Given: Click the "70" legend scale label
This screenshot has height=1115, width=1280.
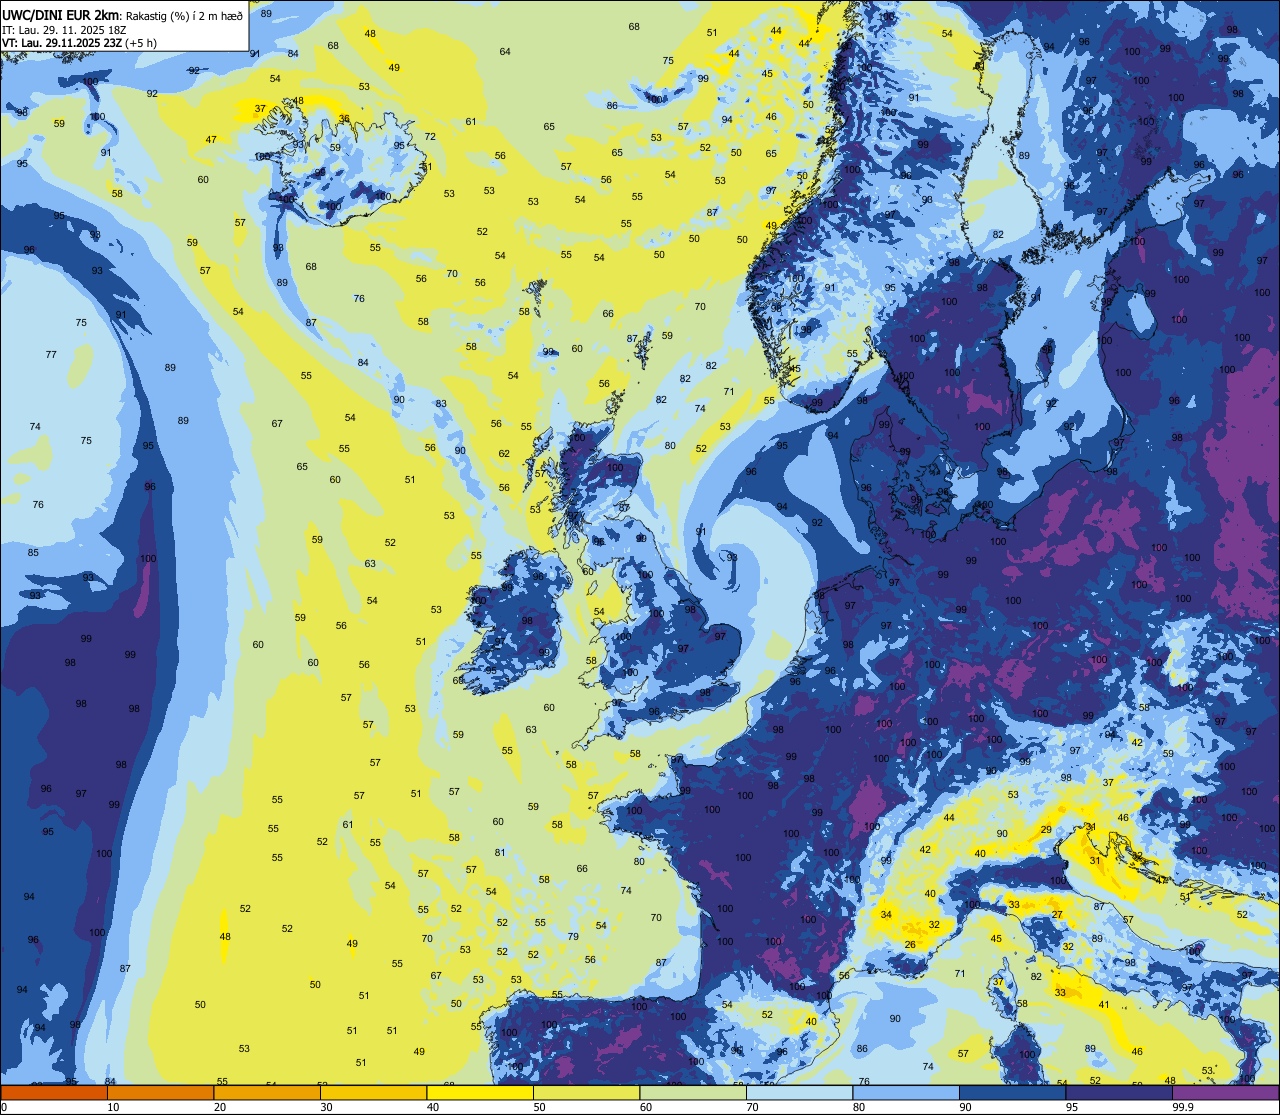Looking at the screenshot, I should [x=753, y=1106].
